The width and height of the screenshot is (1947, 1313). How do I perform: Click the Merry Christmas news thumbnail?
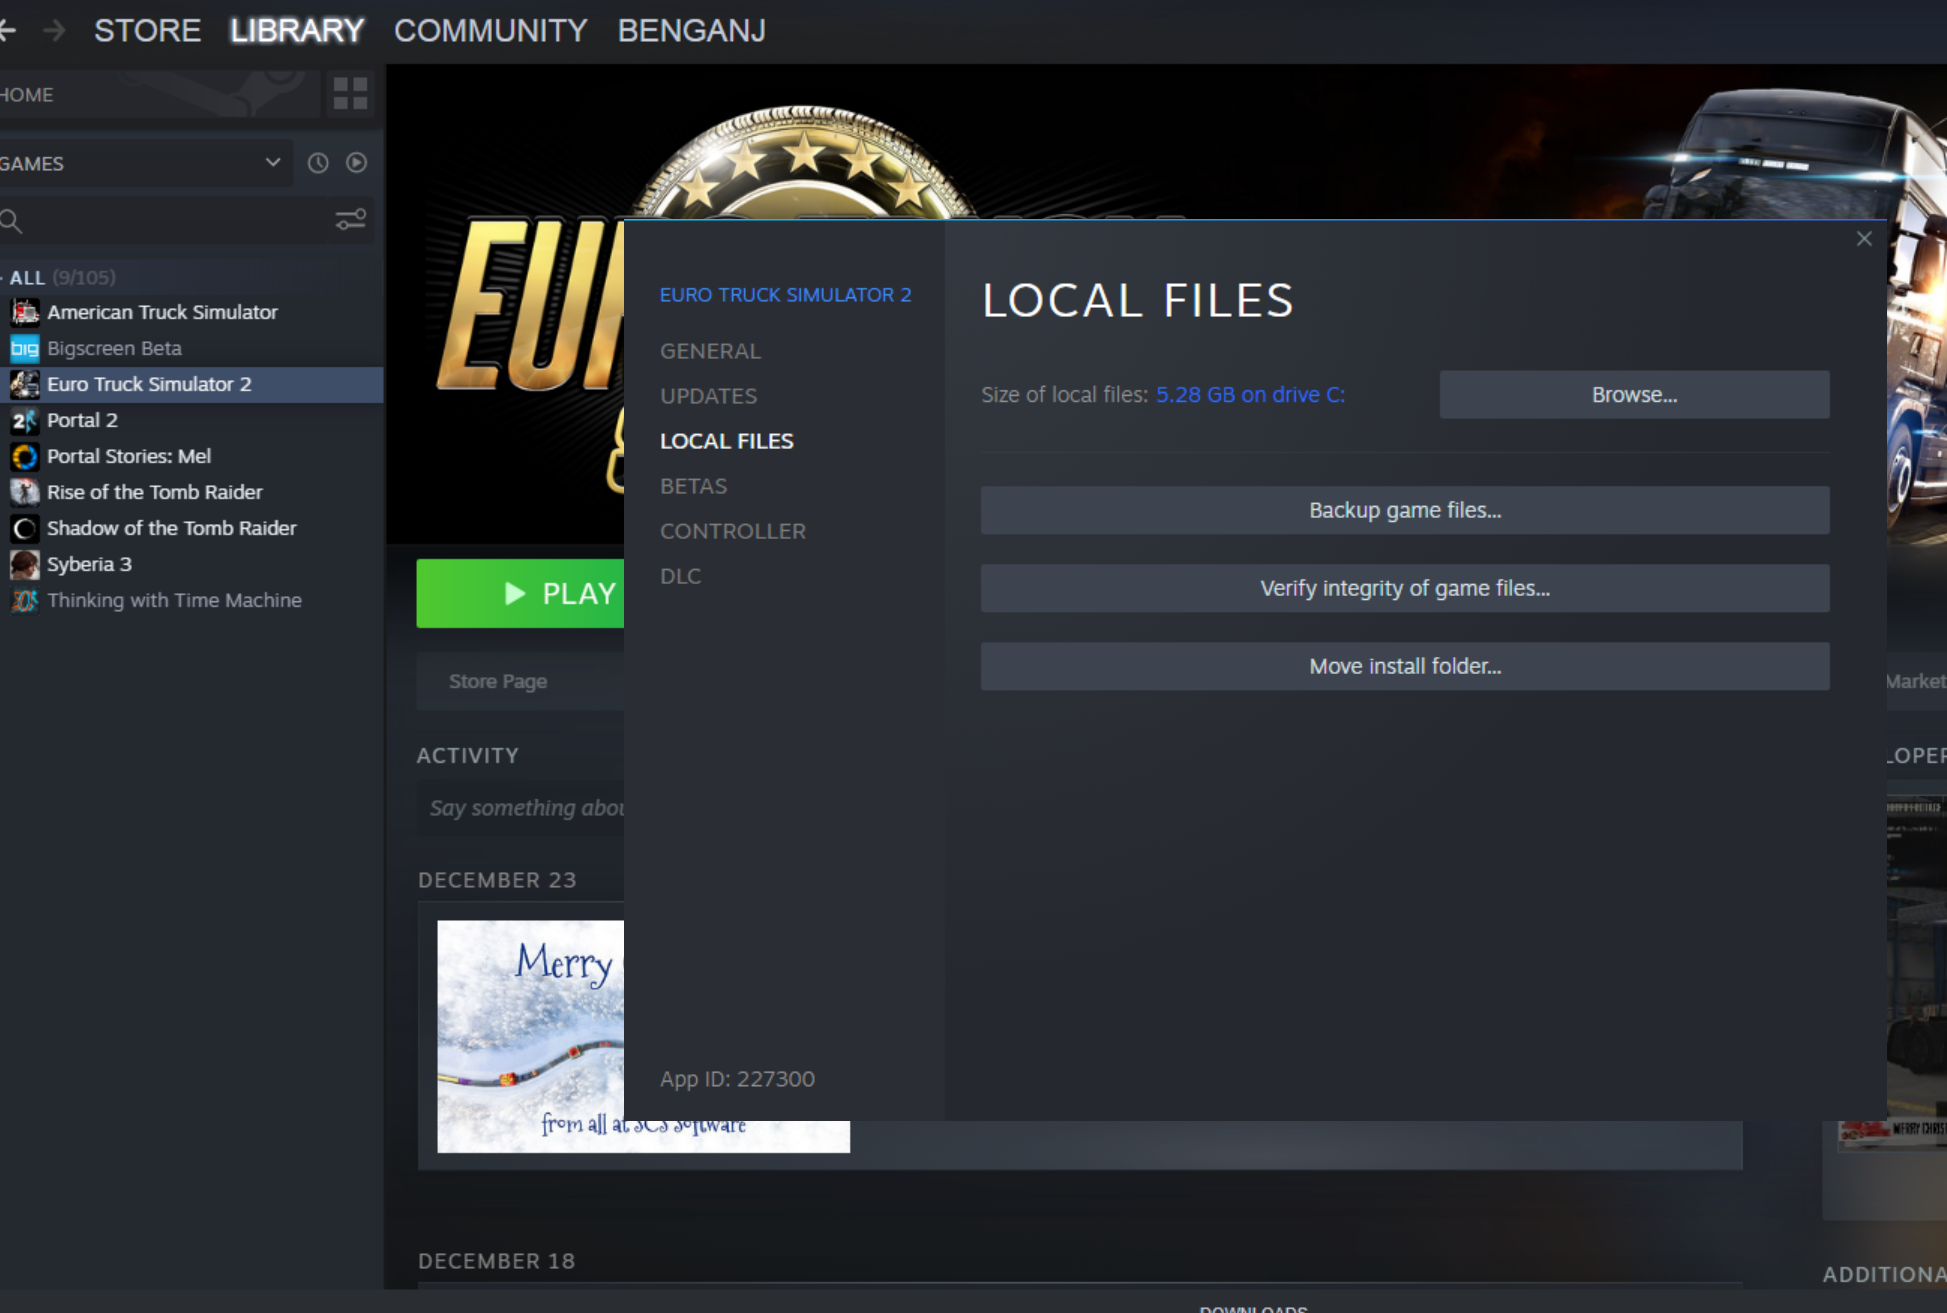point(531,1036)
